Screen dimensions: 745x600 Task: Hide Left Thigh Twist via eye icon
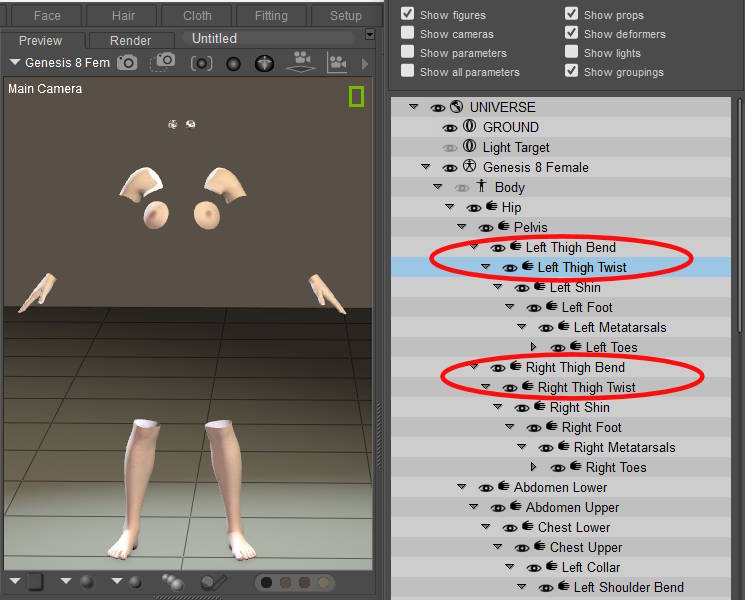point(510,268)
